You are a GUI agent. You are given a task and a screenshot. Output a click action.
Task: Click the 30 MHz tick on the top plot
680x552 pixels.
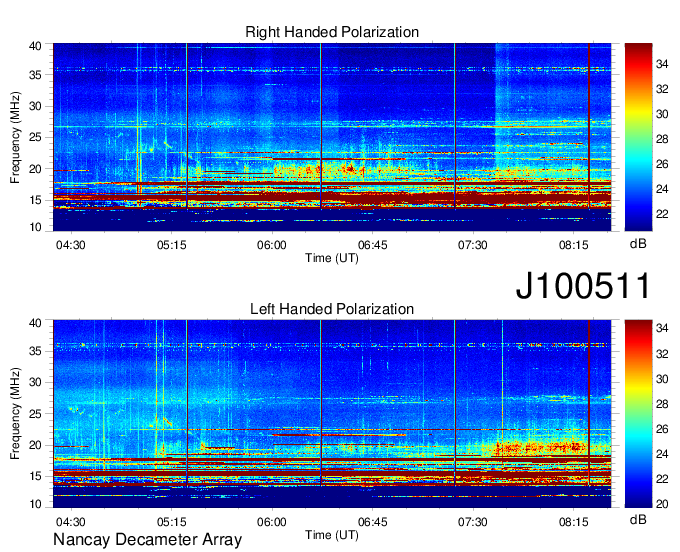pyautogui.click(x=35, y=106)
